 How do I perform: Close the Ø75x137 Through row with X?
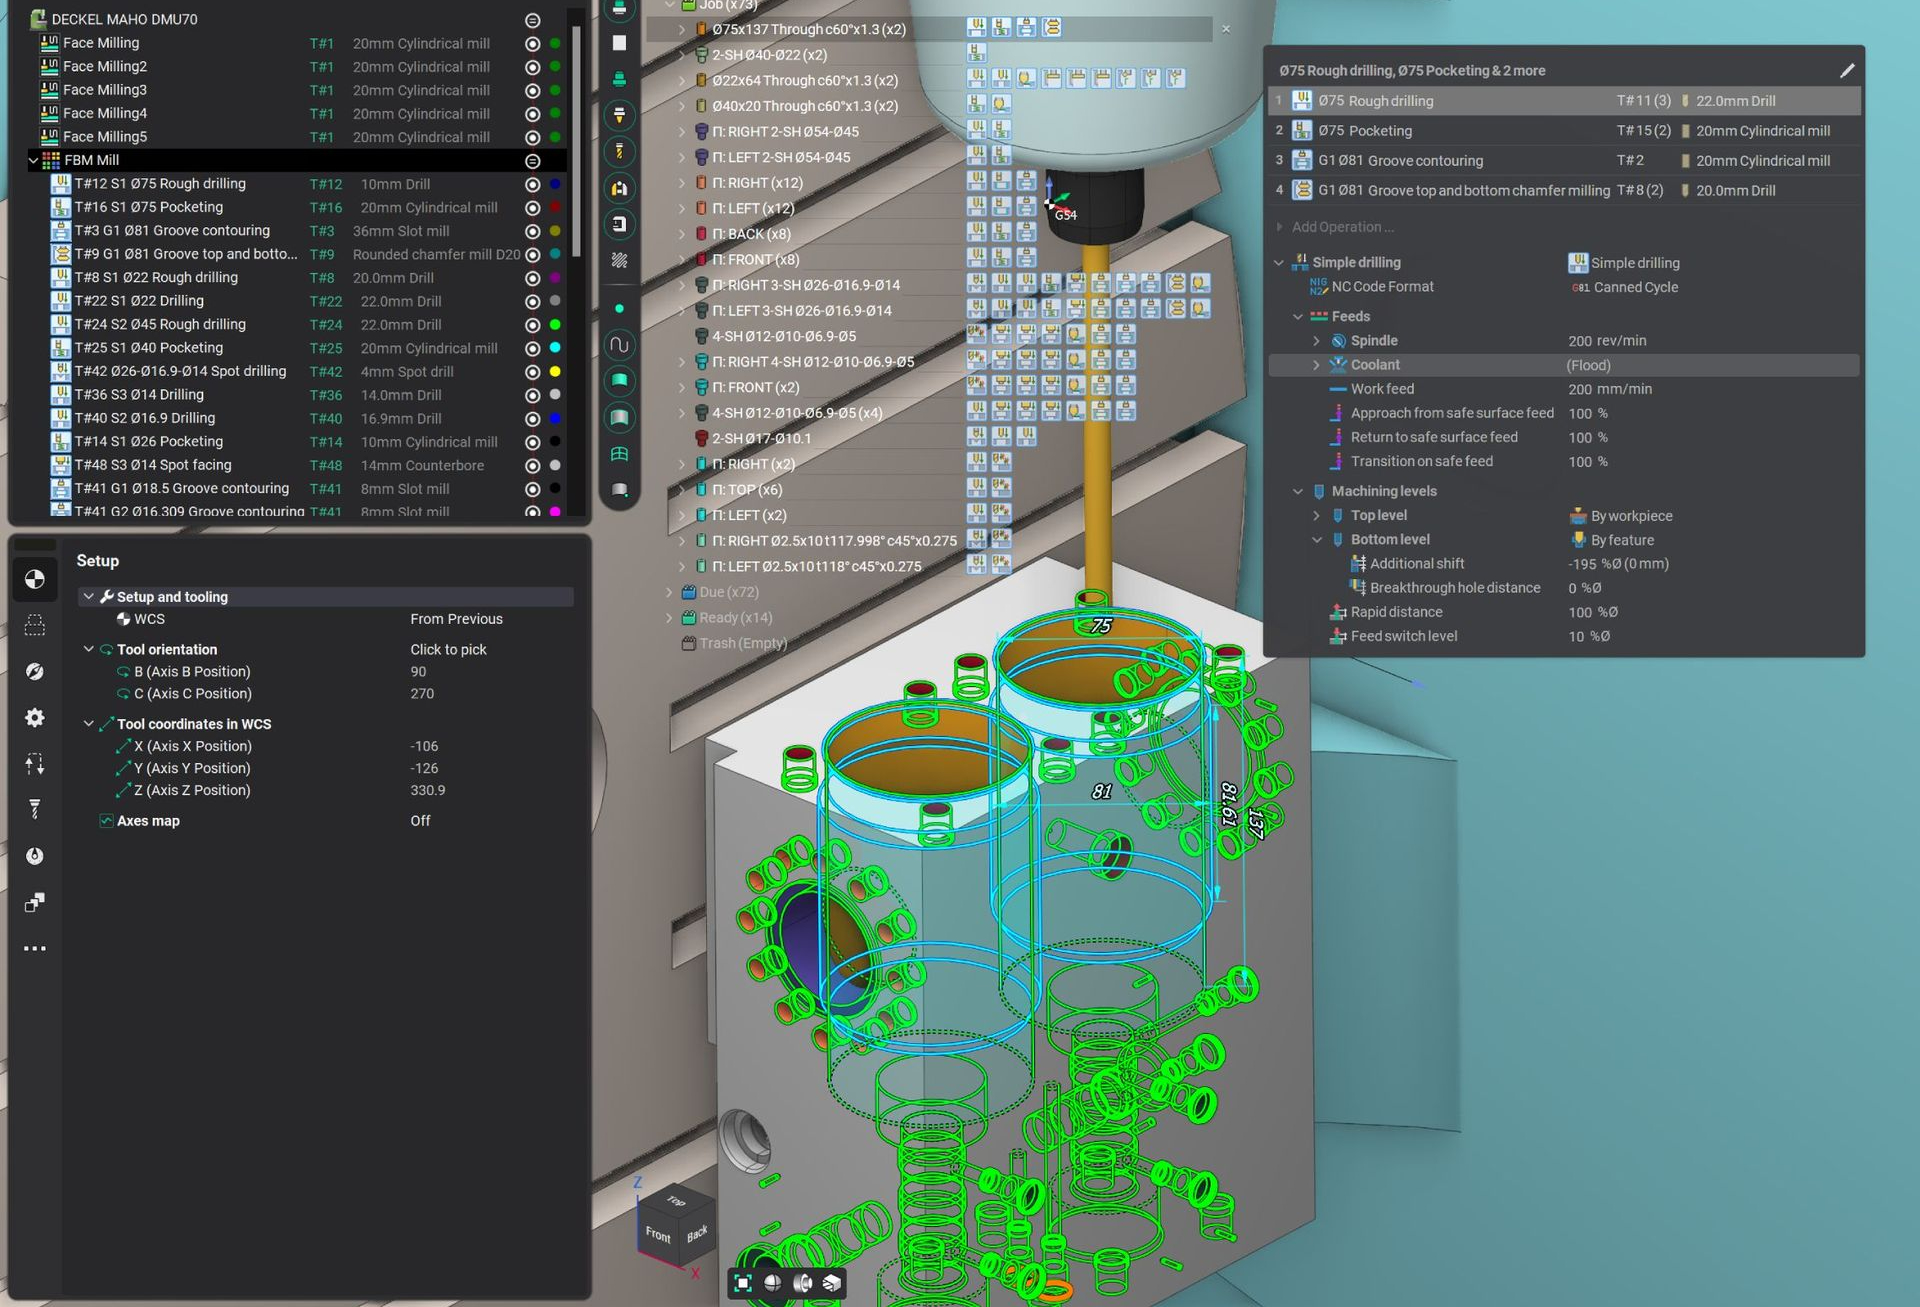tap(1226, 29)
